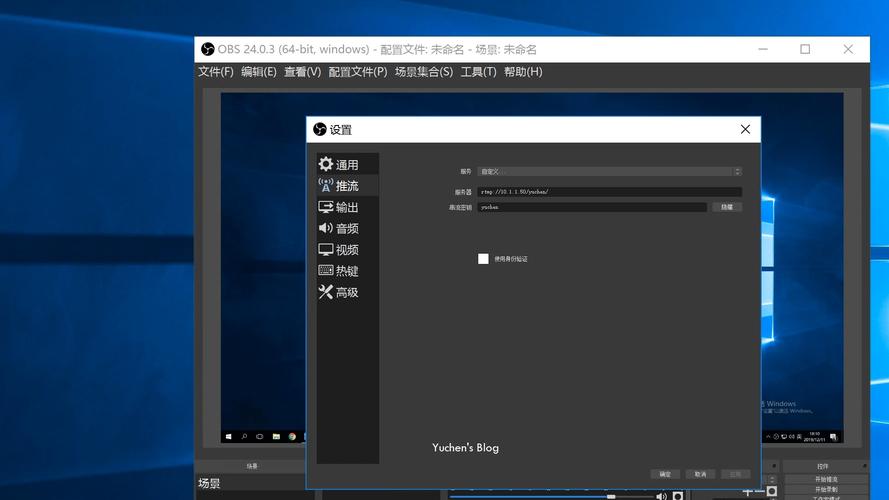Click the 隐藏 button beside stream key
Screen dimensions: 889x500
tap(727, 207)
